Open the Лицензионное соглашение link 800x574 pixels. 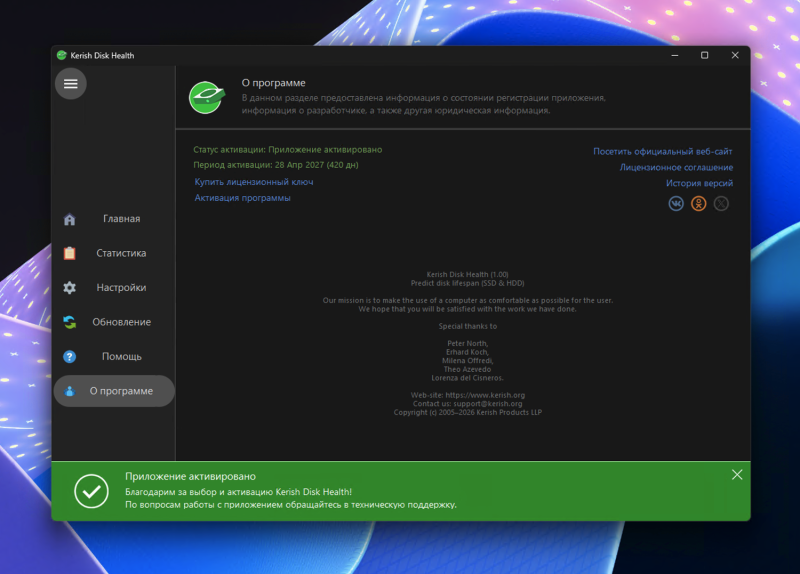(x=676, y=167)
